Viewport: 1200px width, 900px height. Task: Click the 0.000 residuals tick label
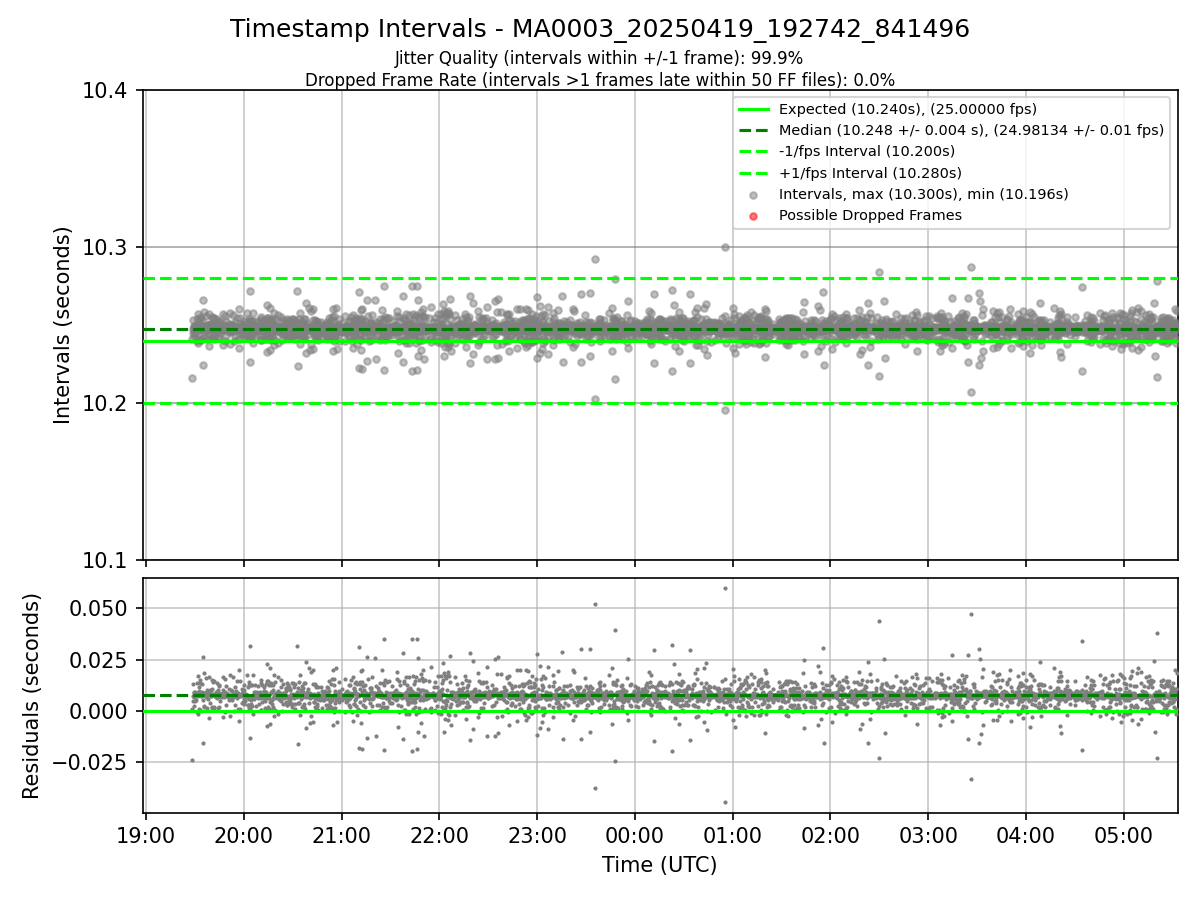click(100, 711)
